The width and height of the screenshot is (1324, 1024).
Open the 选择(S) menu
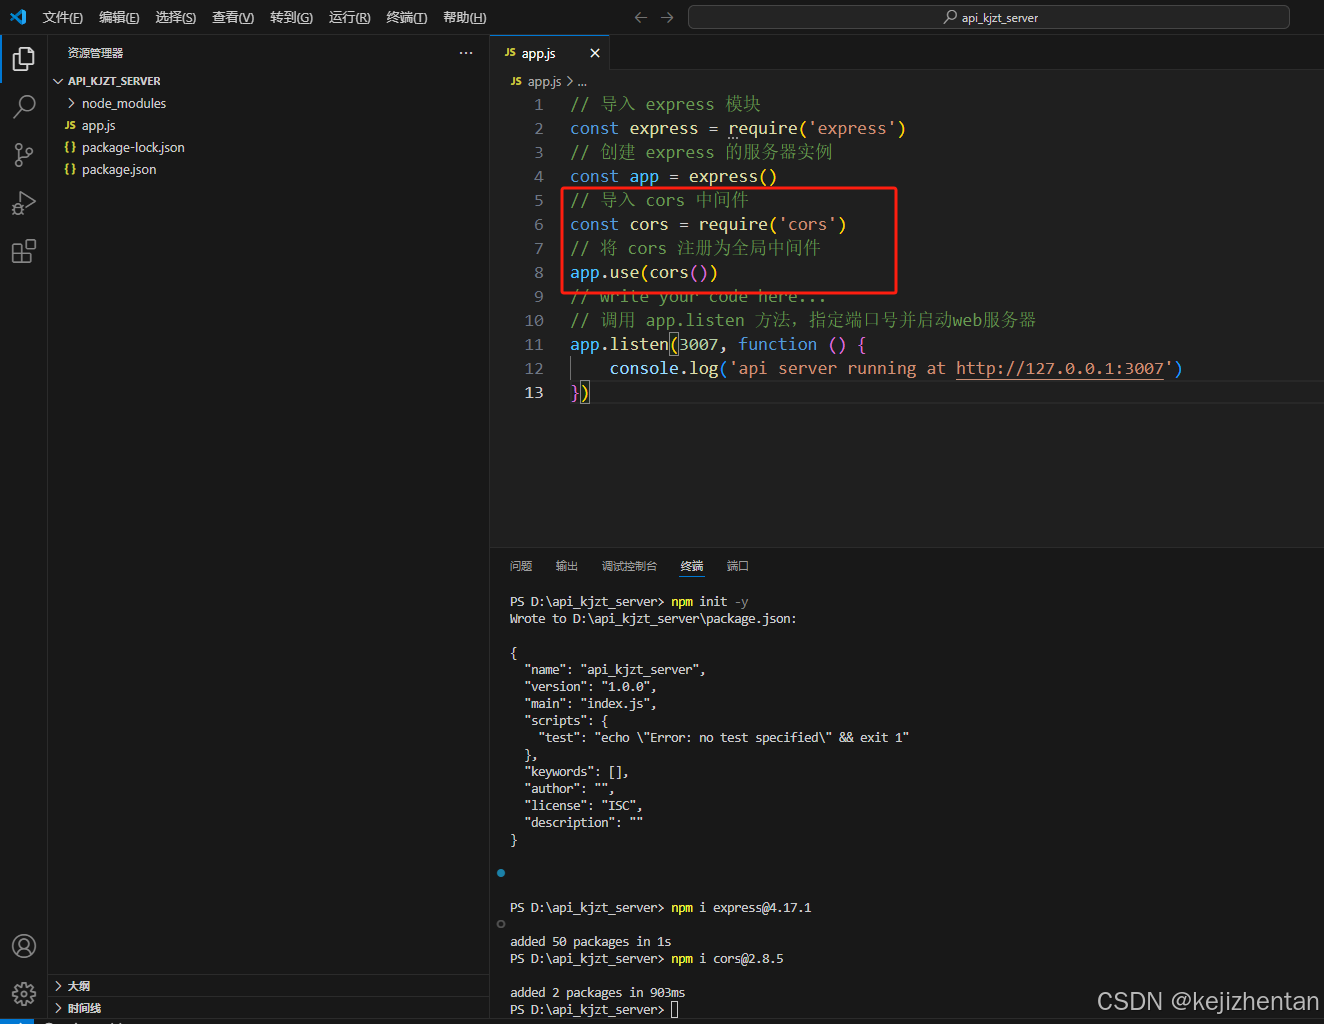tap(176, 17)
